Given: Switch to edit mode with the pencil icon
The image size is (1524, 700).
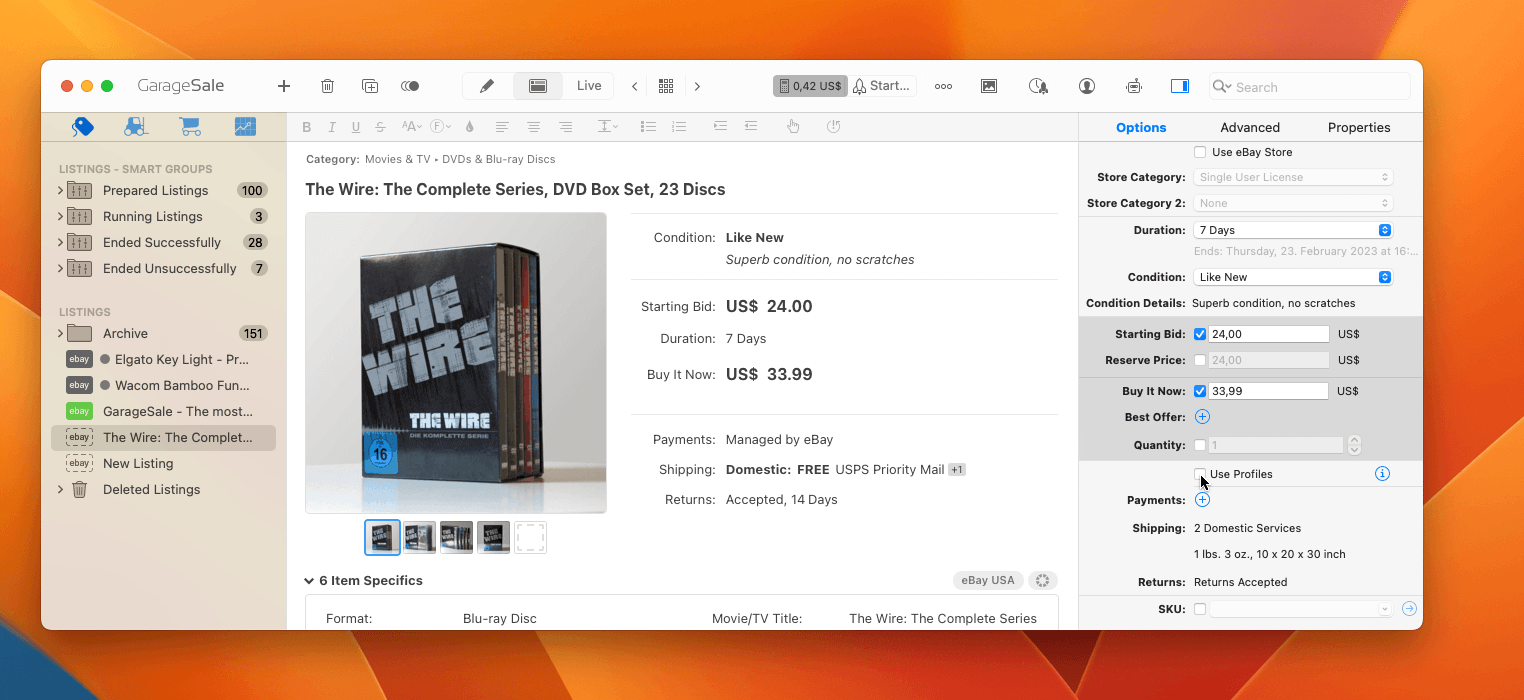Looking at the screenshot, I should click(x=487, y=86).
